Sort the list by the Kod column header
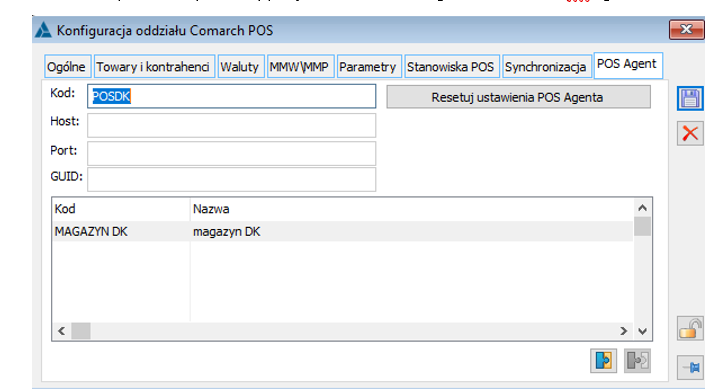Viewport: 717px width, 389px height. (x=121, y=209)
